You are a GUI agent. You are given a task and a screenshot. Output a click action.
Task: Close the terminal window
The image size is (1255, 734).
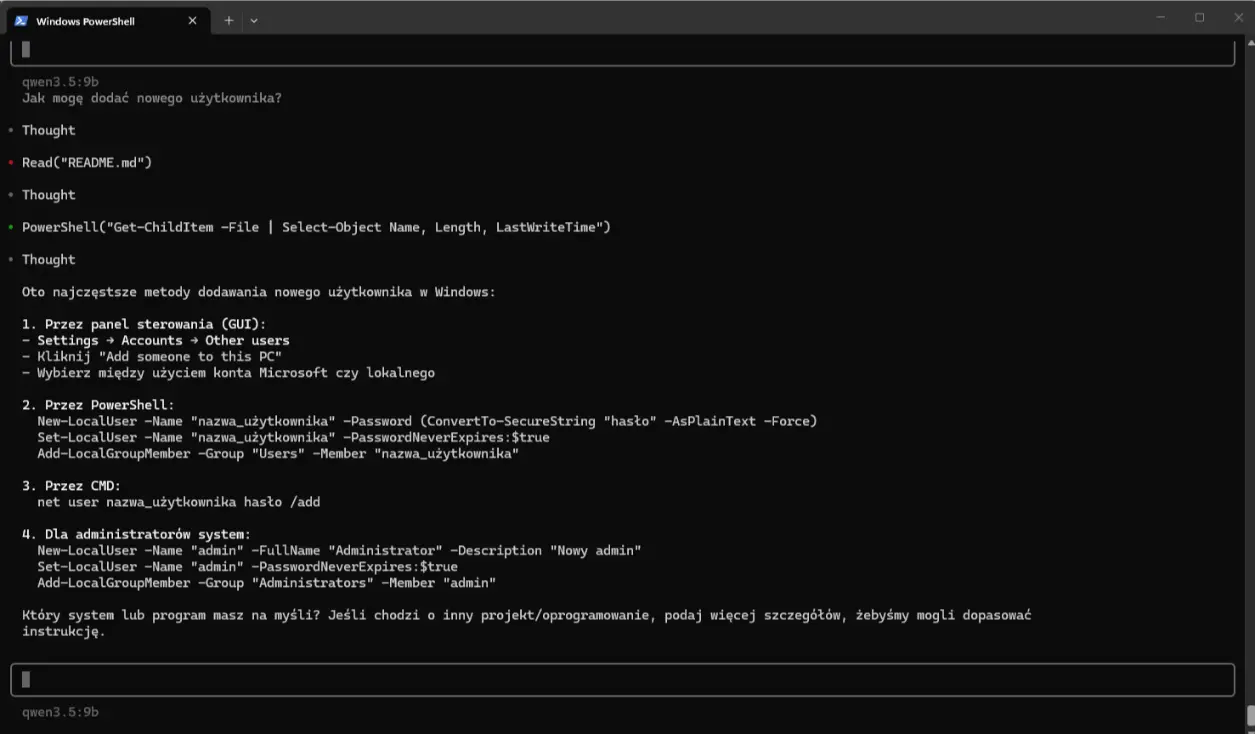(x=1238, y=17)
